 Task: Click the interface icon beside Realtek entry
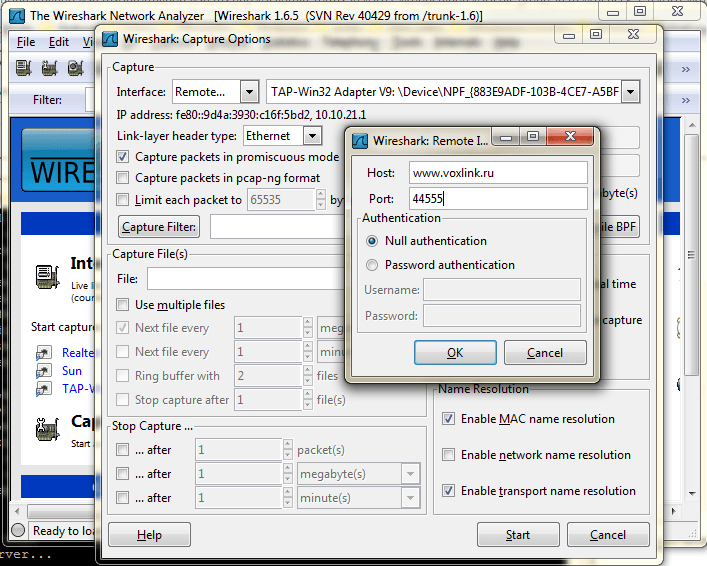(44, 353)
